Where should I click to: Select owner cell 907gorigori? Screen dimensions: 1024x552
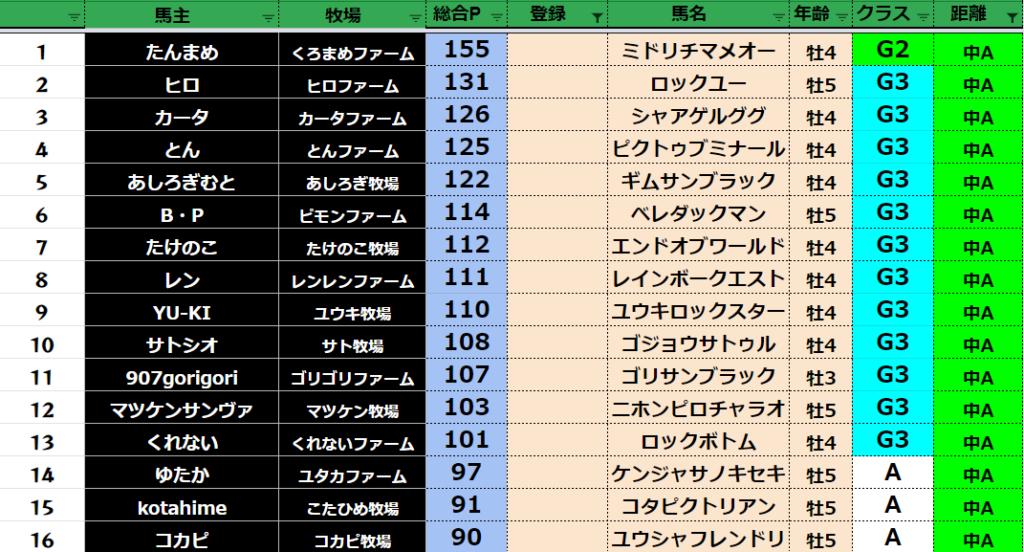[x=180, y=377]
